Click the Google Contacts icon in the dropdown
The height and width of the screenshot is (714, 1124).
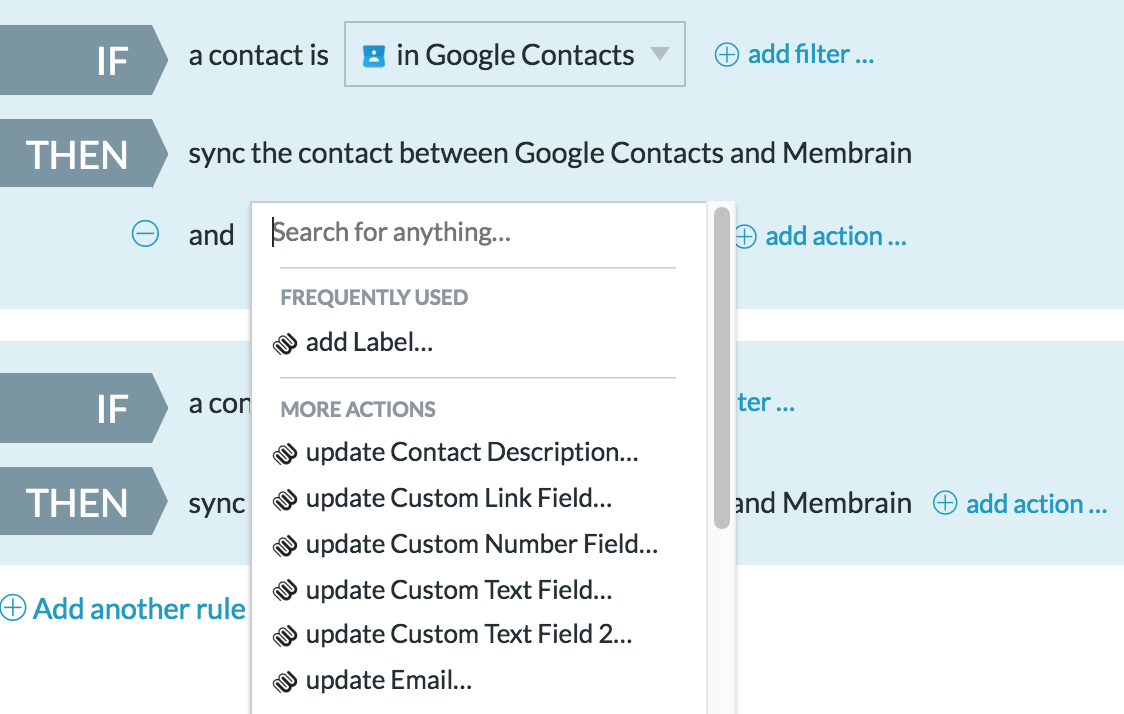pos(373,56)
